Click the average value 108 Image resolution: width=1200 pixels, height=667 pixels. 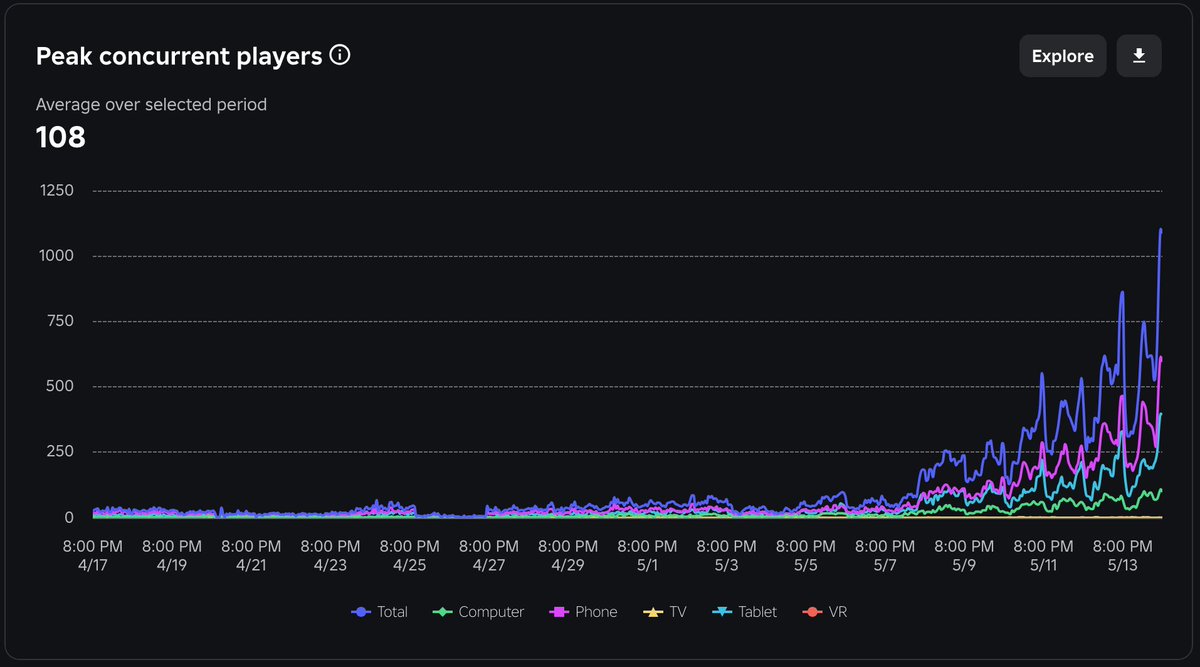[61, 137]
